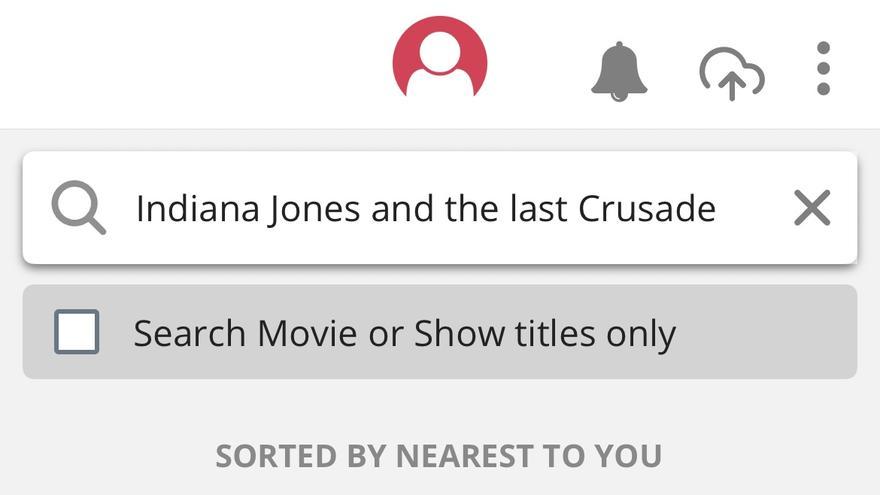Expand the vertical ellipsis overflow menu
880x495 pixels.
(823, 69)
